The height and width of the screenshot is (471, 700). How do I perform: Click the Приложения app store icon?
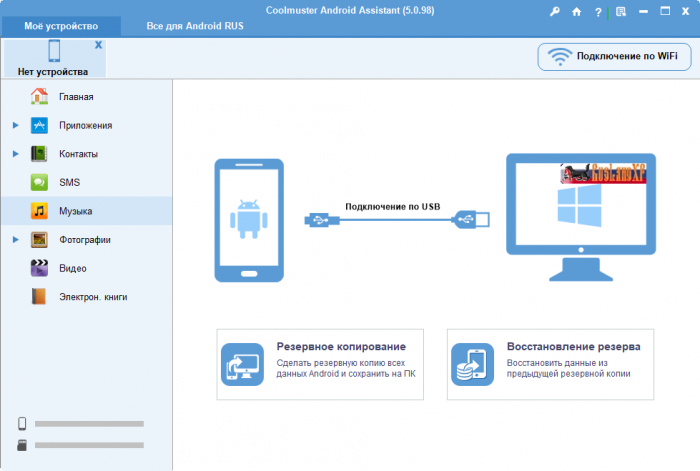39,125
